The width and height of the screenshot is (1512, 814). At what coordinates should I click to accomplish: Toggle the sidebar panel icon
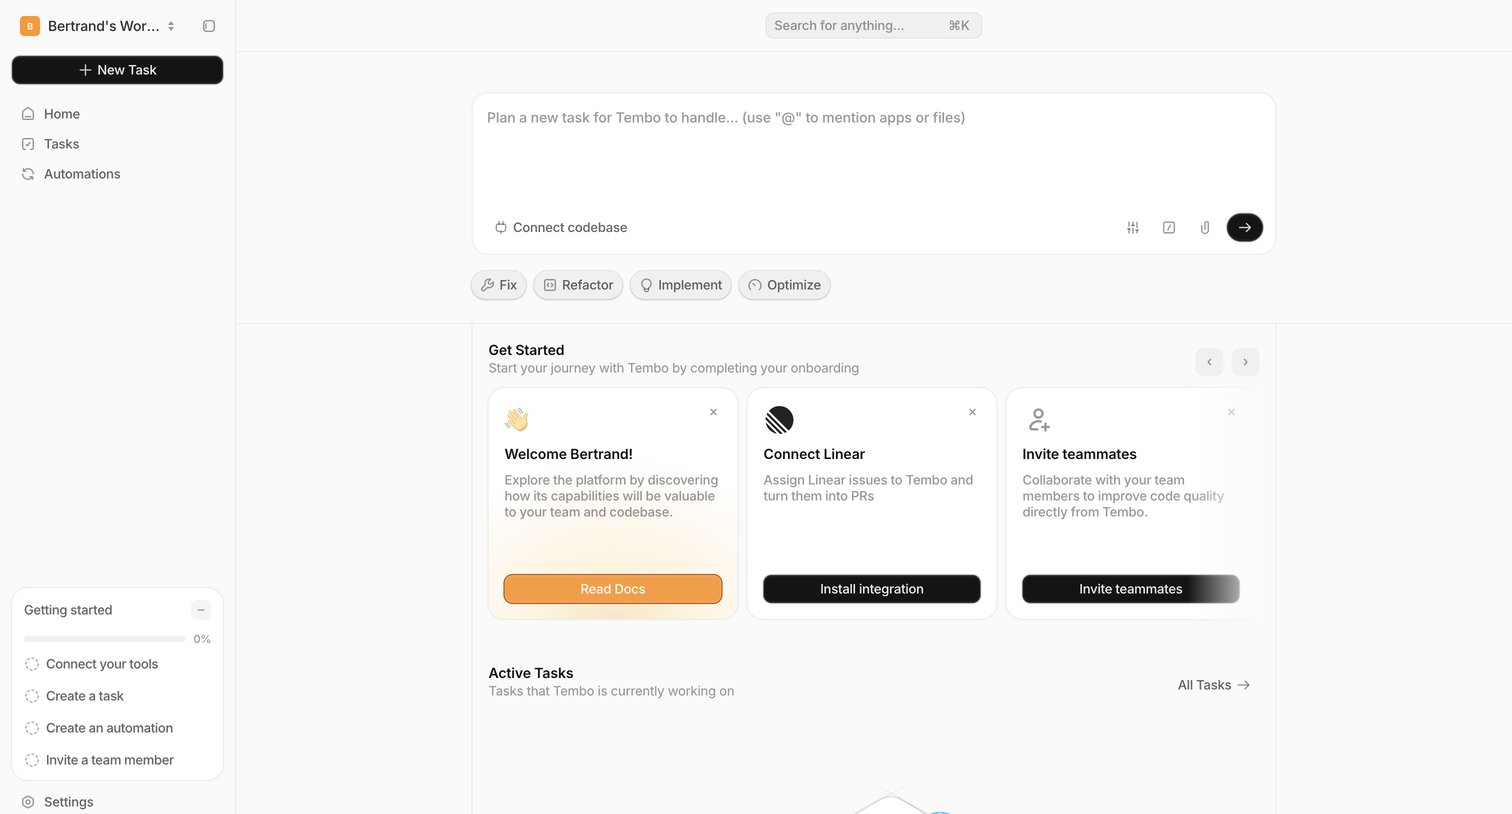tap(209, 26)
